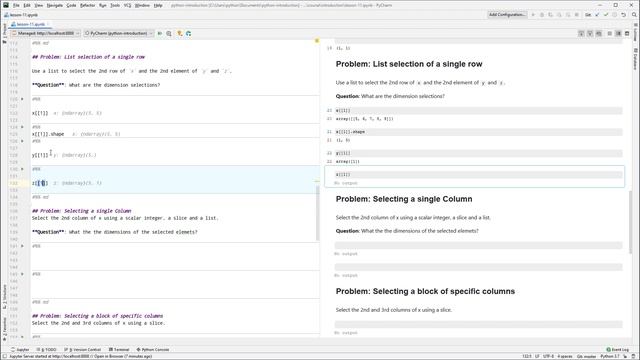Open the Refactor menu
The height and width of the screenshot is (360, 640).
(87, 5)
